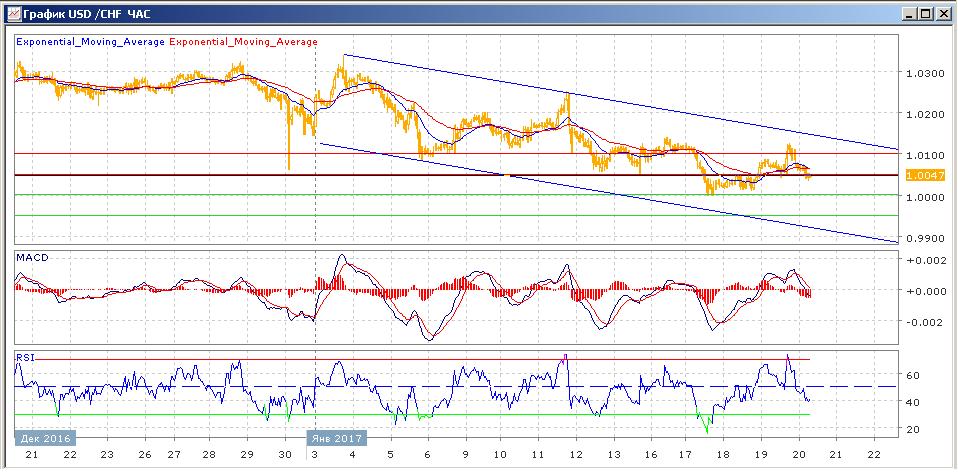Click the chart window icon in title bar
The height and width of the screenshot is (474, 958).
click(x=14, y=14)
